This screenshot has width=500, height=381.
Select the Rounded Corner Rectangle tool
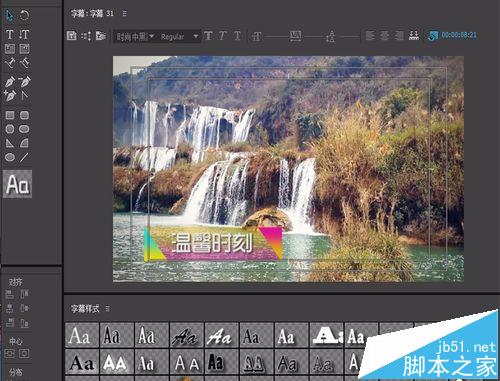pyautogui.click(x=24, y=115)
